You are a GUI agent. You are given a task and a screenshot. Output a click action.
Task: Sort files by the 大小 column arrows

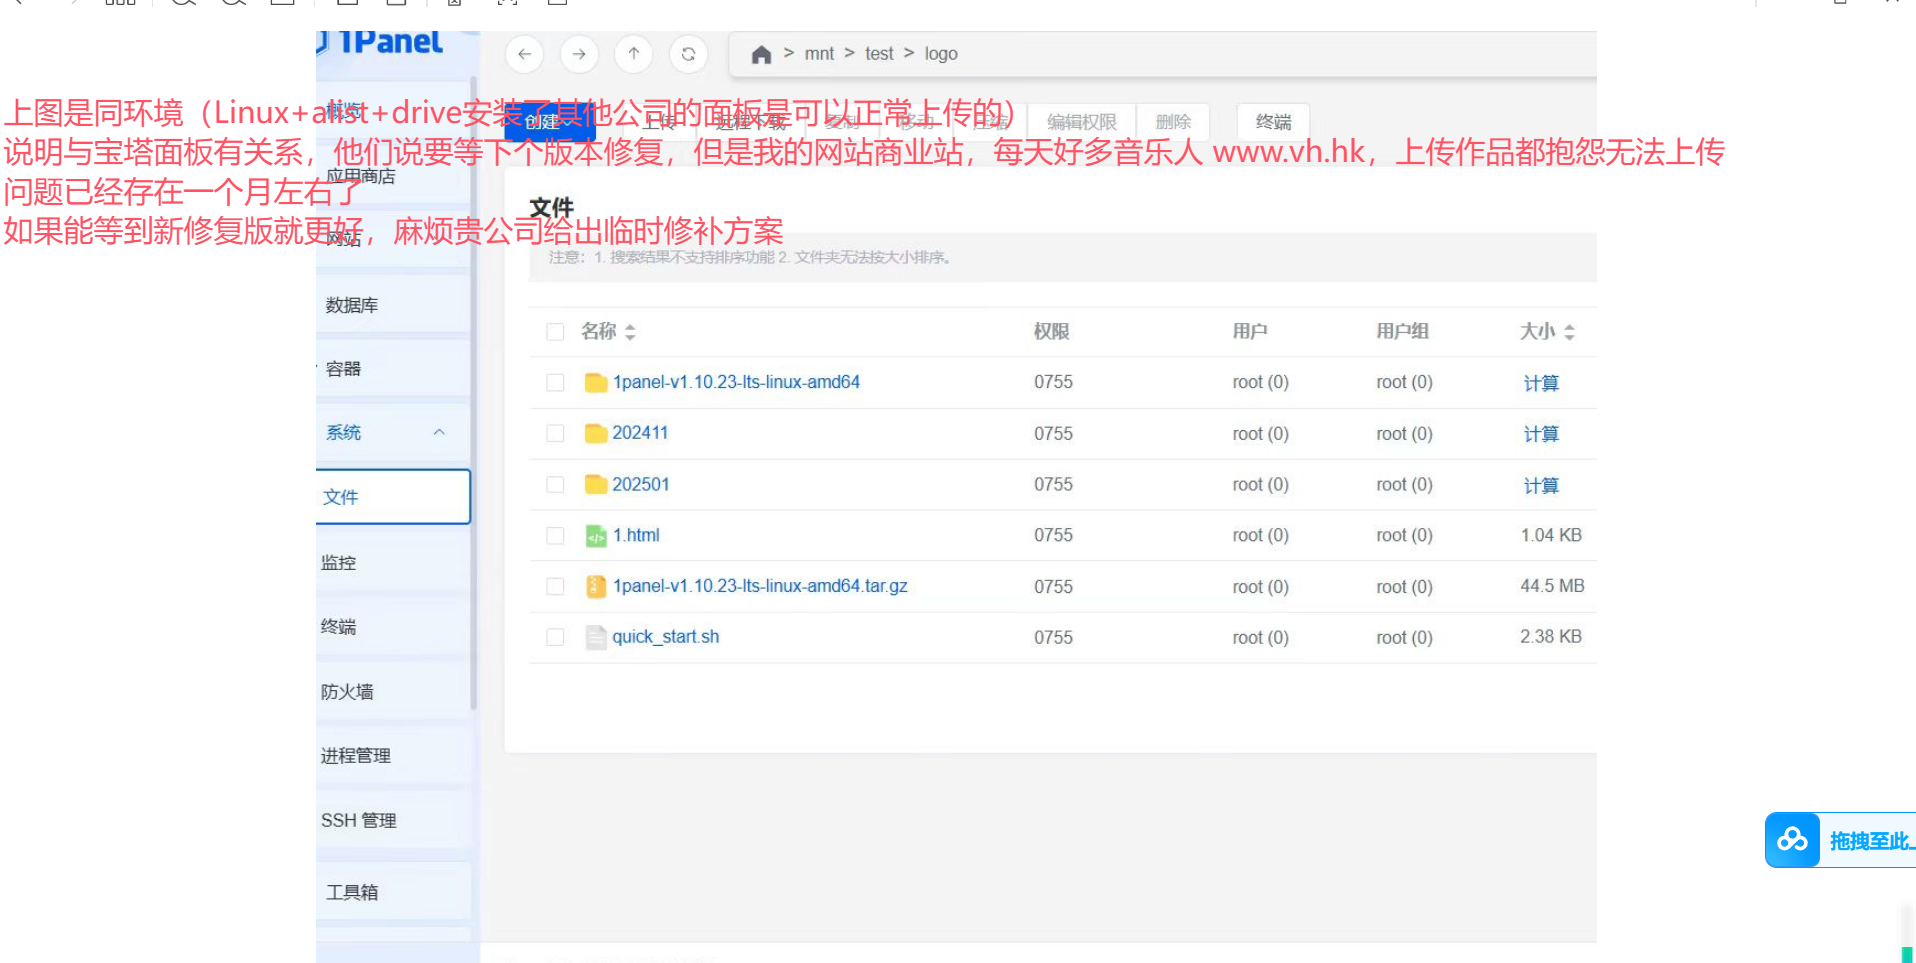(1569, 332)
